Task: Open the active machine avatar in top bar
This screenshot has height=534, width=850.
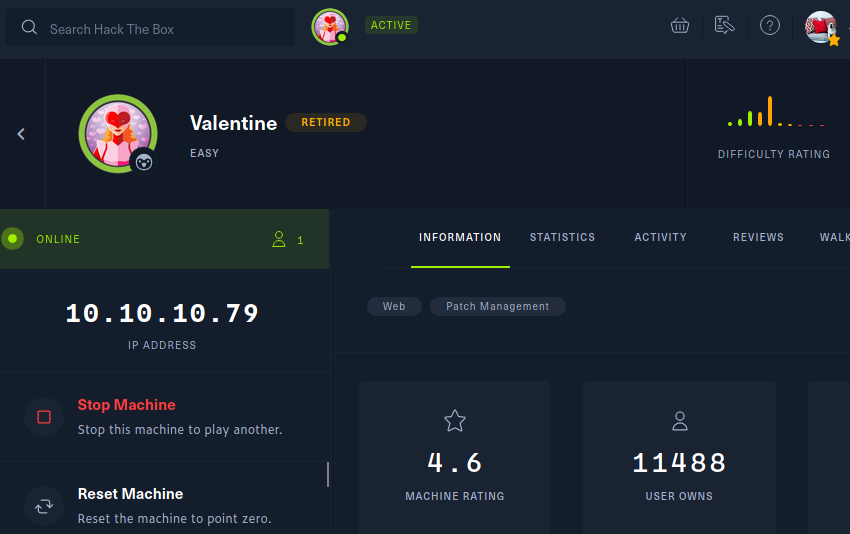Action: tap(330, 27)
